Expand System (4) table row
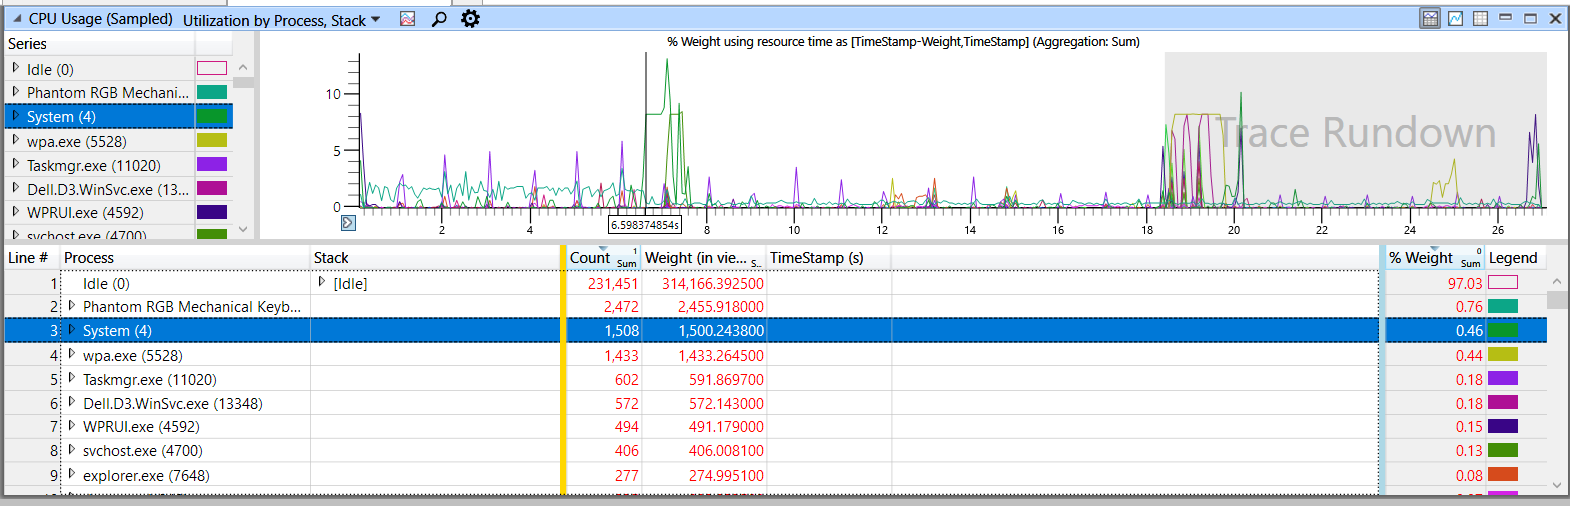Screen dimensions: 1570x506 click(x=72, y=330)
